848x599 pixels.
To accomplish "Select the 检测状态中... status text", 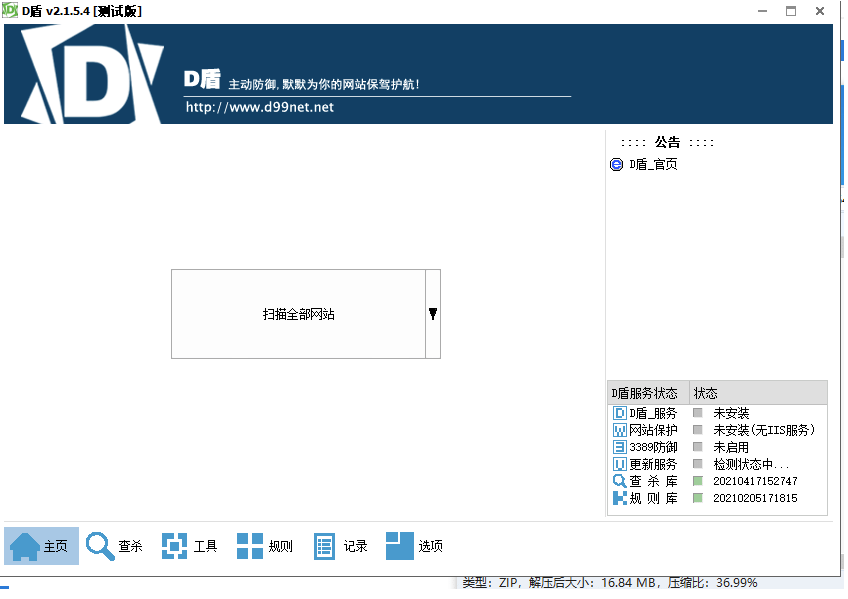I will tap(752, 465).
